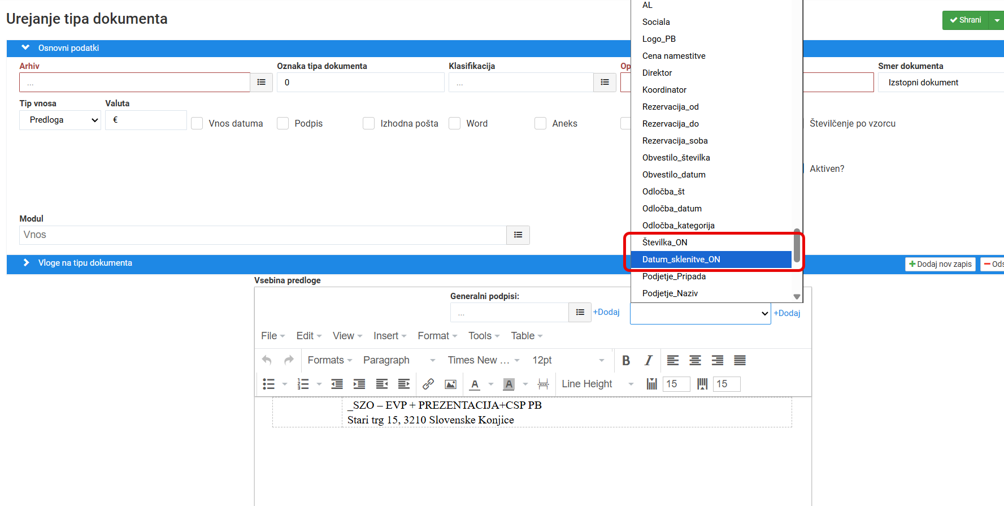Screen dimensions: 1004x506
Task: Open the Paragraph style dropdown
Action: pos(399,360)
